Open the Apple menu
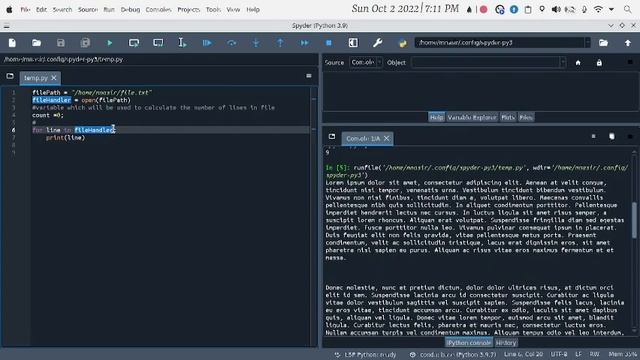Viewport: 640px width, 360px height. click(x=9, y=9)
